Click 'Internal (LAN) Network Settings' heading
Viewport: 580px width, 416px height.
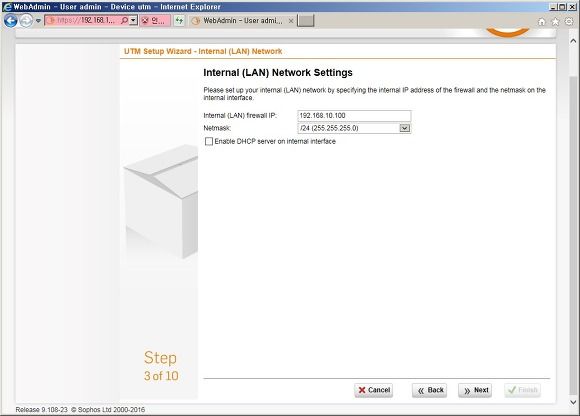coord(278,73)
